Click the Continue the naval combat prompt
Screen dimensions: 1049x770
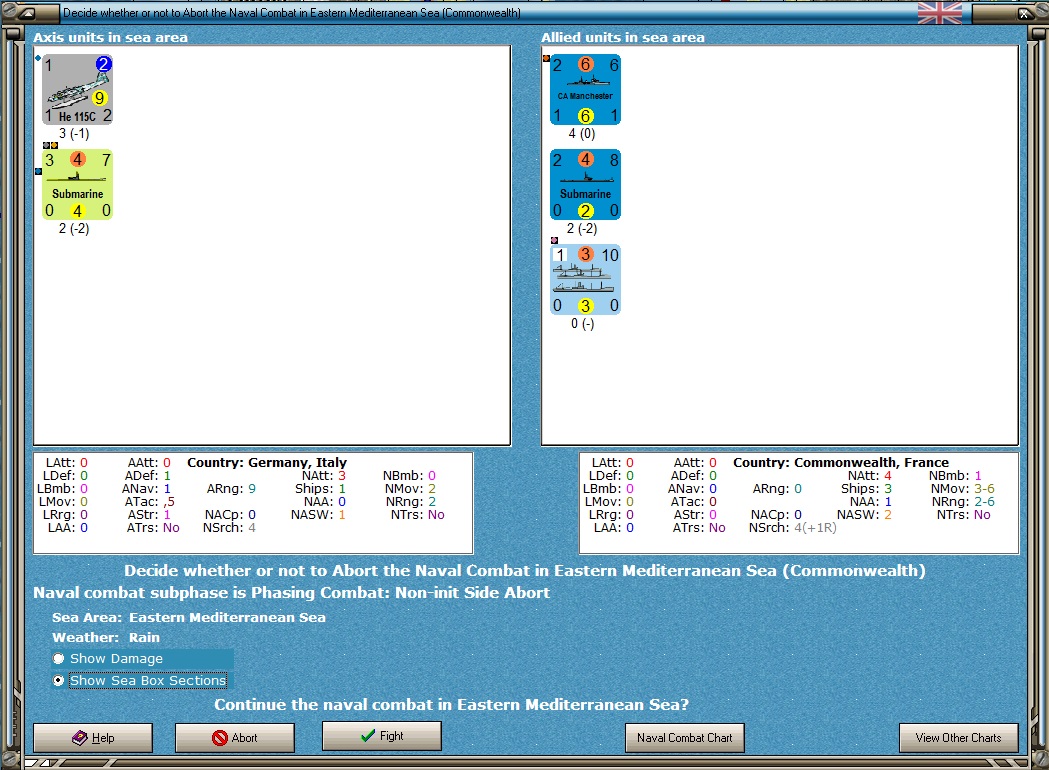point(451,704)
